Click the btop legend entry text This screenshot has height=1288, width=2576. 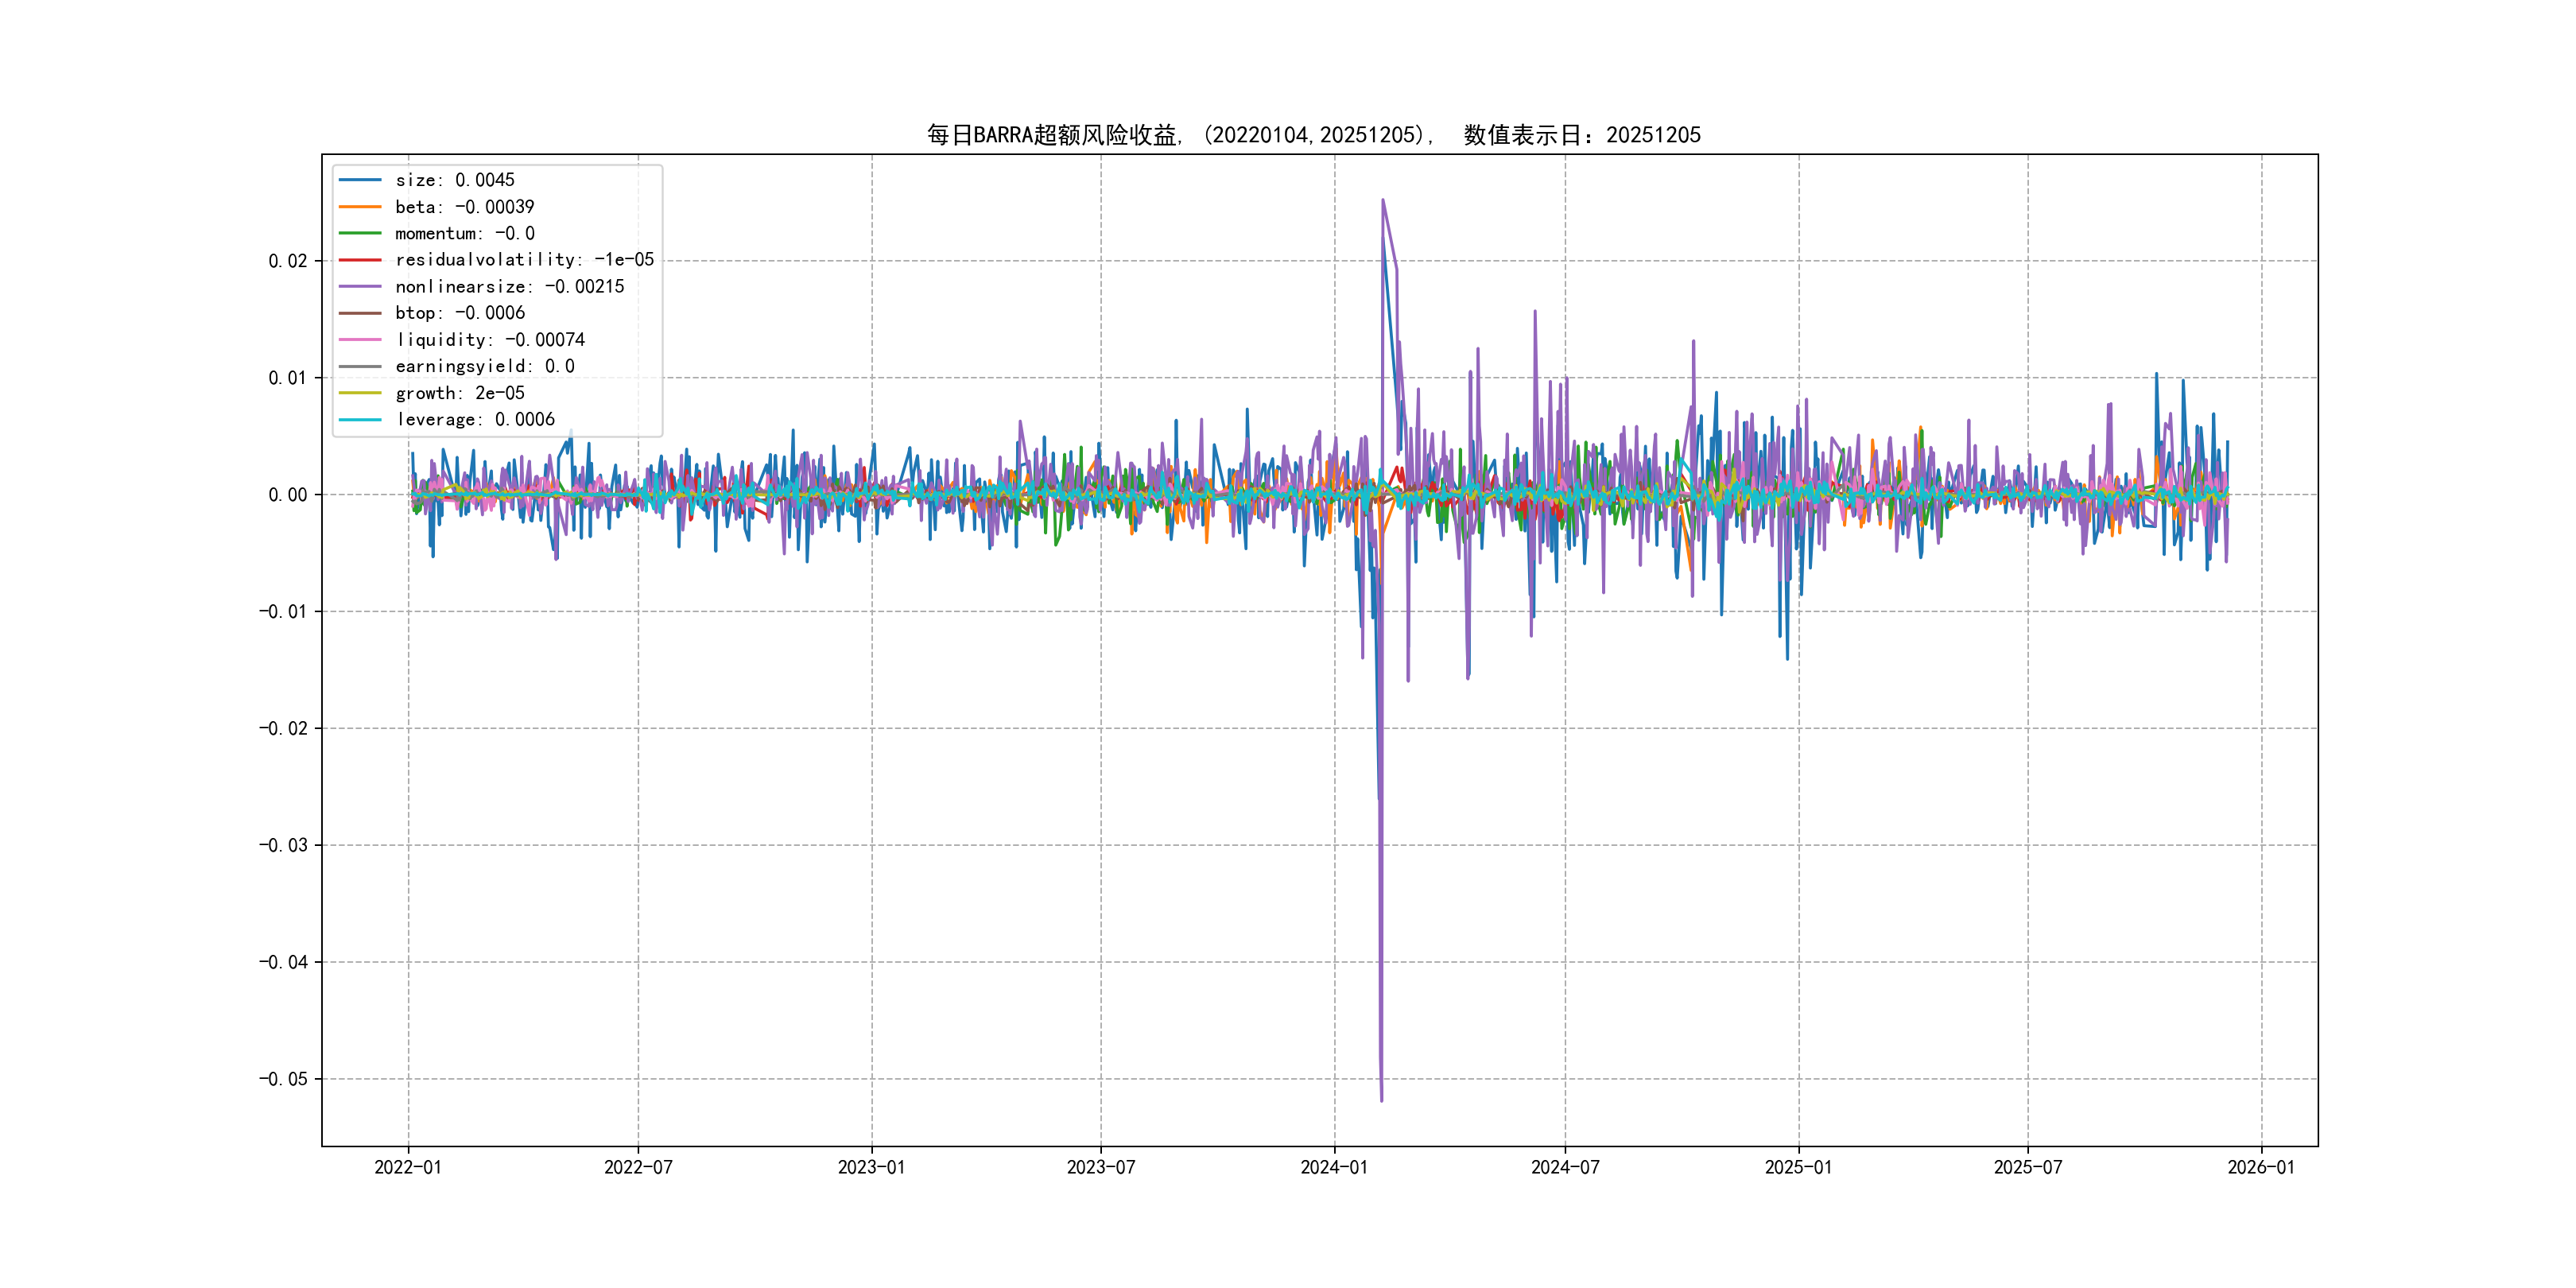coord(459,313)
